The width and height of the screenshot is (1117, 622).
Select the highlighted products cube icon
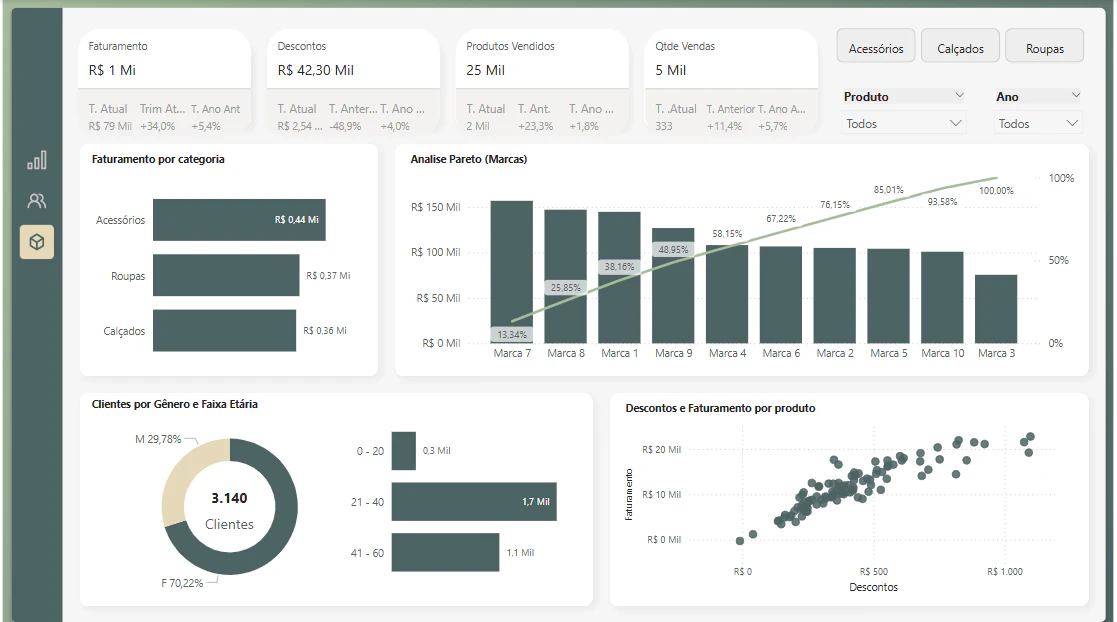click(37, 242)
